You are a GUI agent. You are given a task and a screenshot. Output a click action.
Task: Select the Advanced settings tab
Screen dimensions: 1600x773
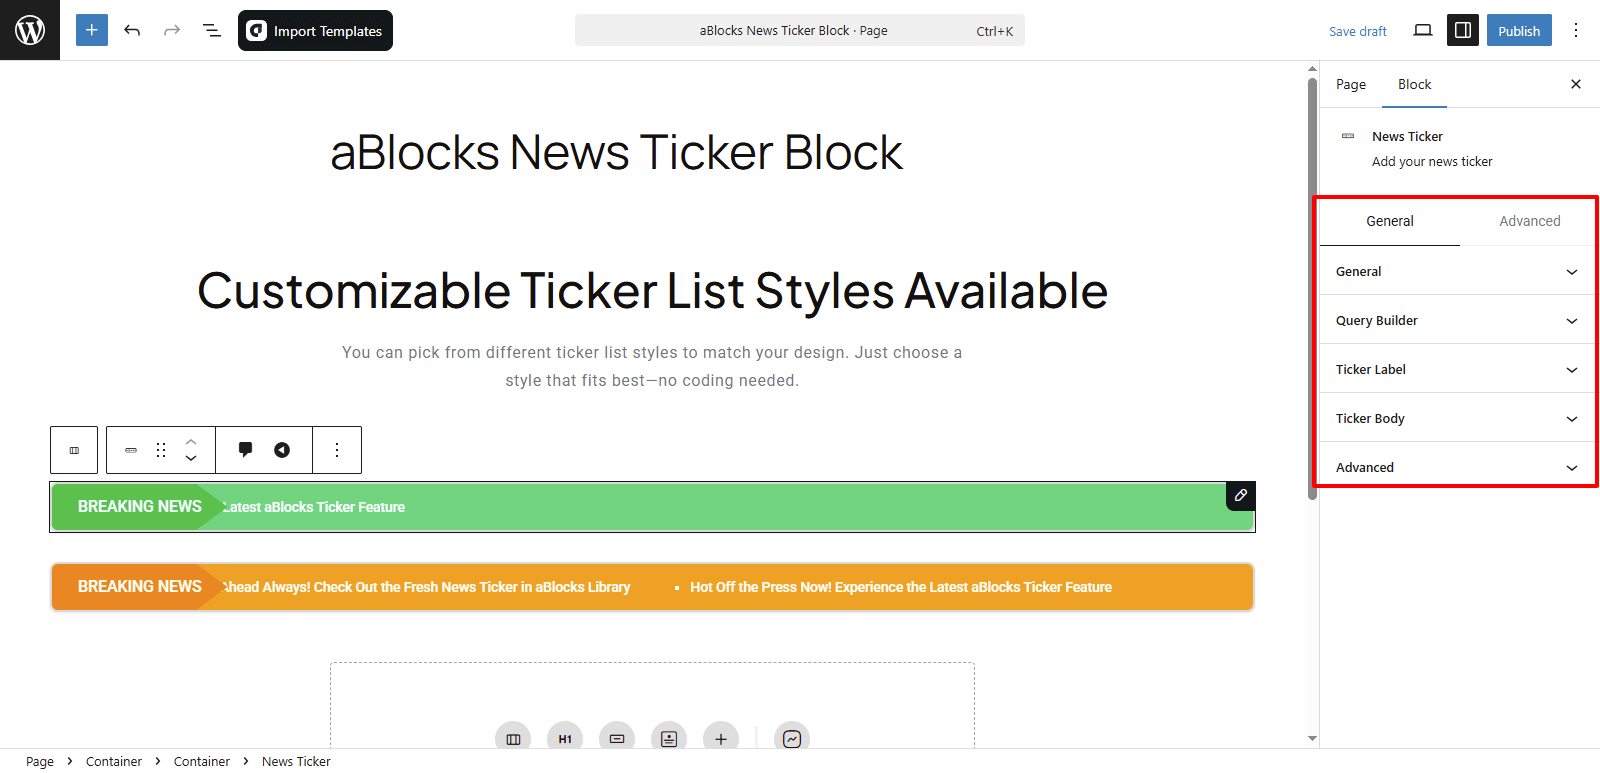coord(1529,221)
